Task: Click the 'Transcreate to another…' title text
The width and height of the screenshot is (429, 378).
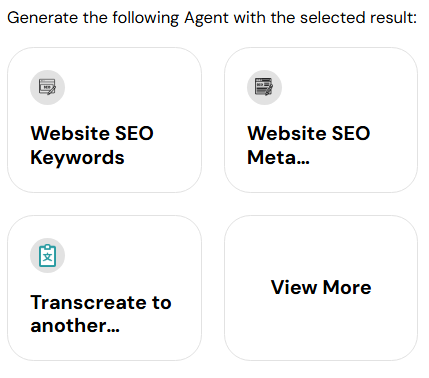Action: [101, 314]
